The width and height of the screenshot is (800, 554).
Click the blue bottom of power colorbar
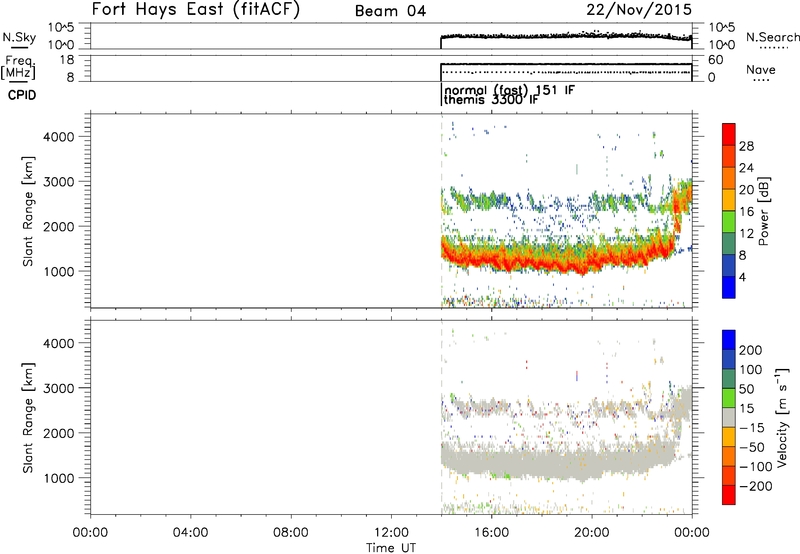click(x=729, y=287)
